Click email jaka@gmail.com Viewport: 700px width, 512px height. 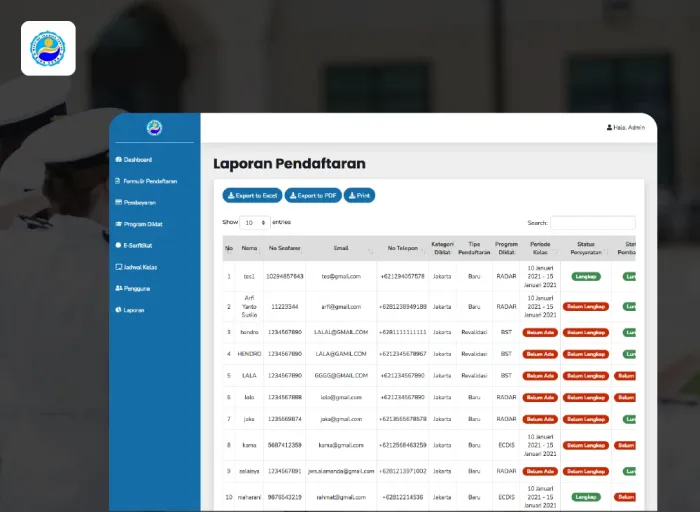pos(341,419)
